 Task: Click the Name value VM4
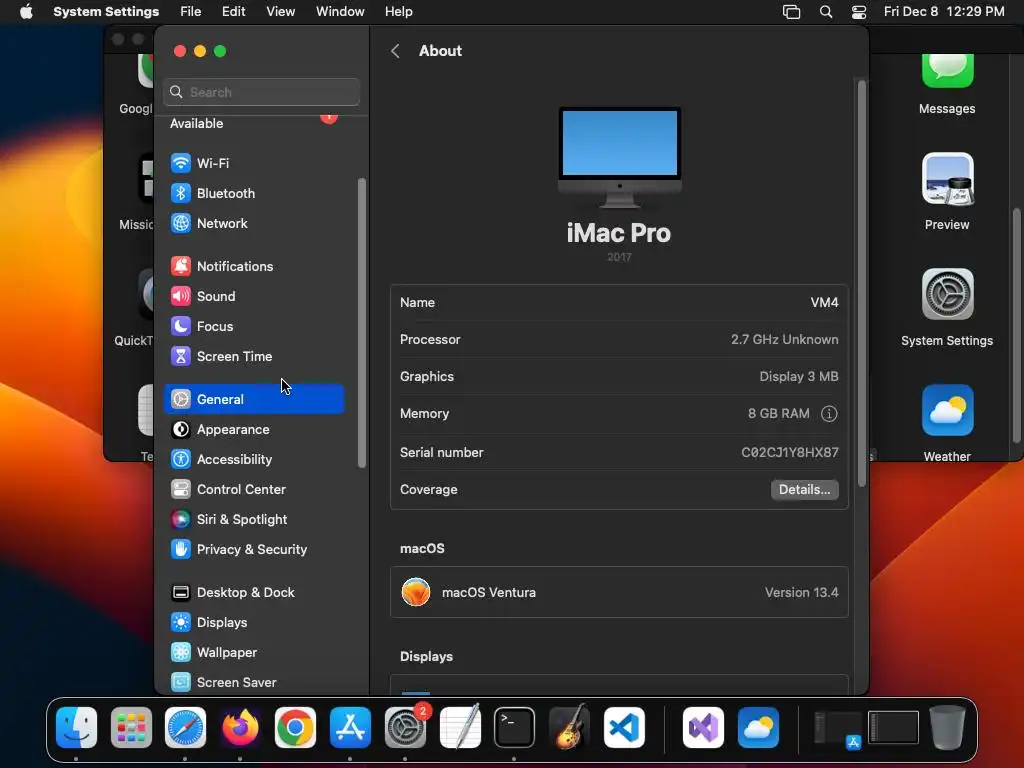(x=825, y=302)
